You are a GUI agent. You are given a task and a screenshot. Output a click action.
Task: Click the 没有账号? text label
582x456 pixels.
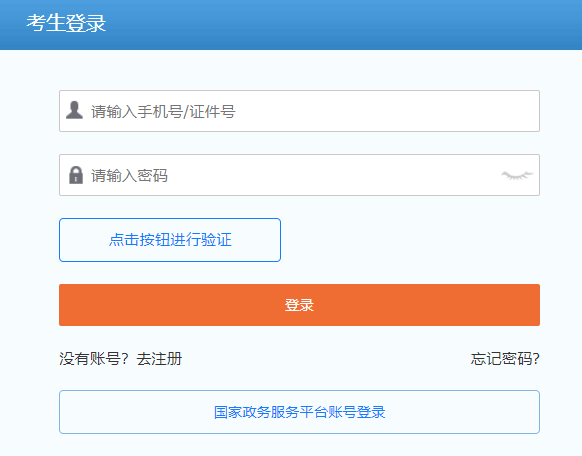[94, 359]
